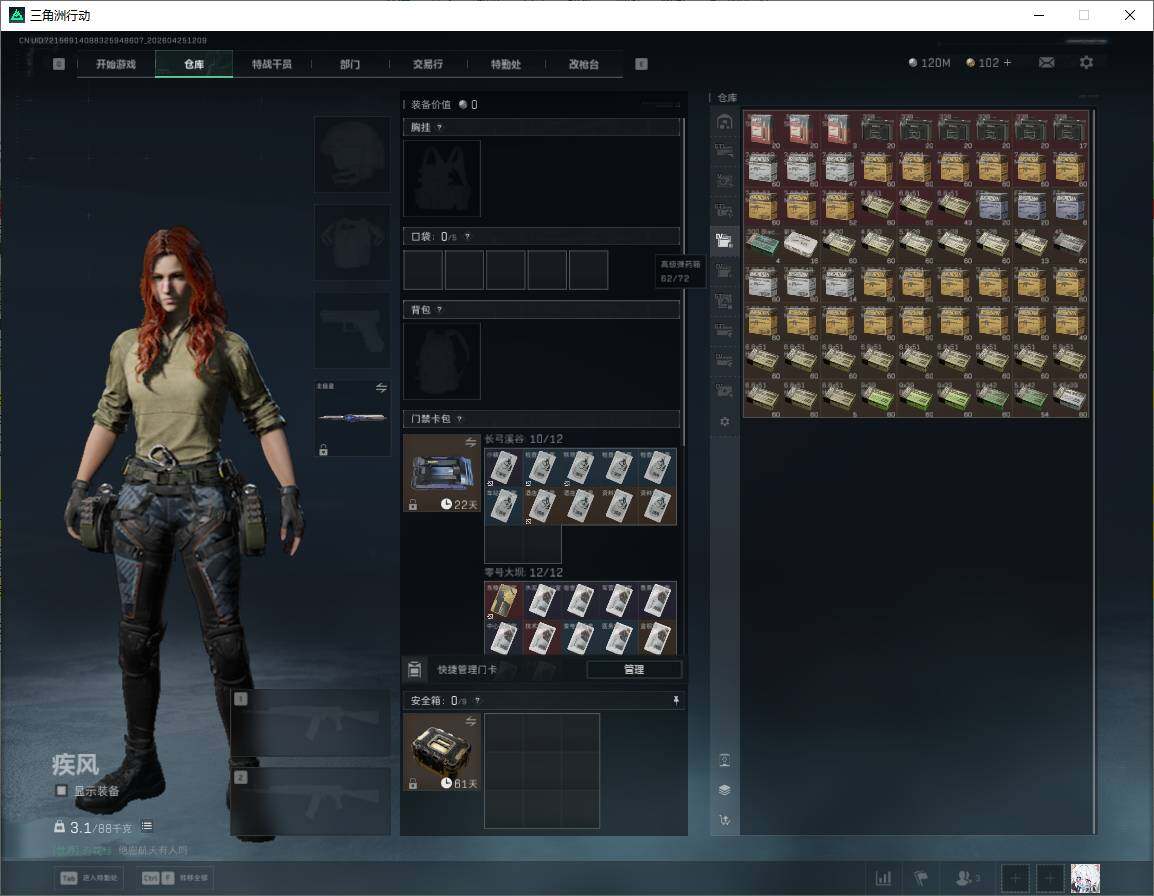Click the first keycard in 长弓溪谷
Image resolution: width=1154 pixels, height=896 pixels.
pos(503,467)
